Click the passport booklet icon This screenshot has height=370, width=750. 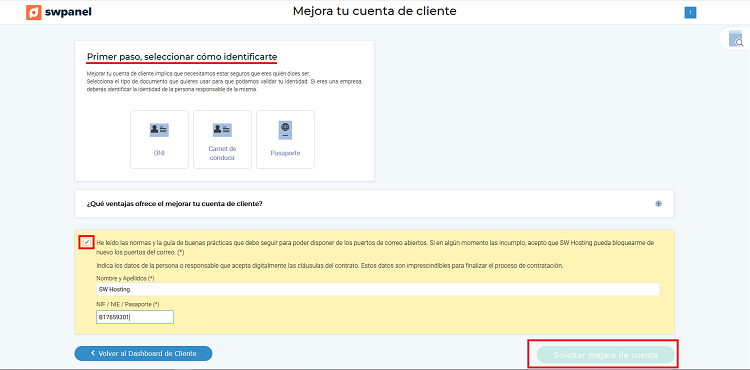(286, 131)
